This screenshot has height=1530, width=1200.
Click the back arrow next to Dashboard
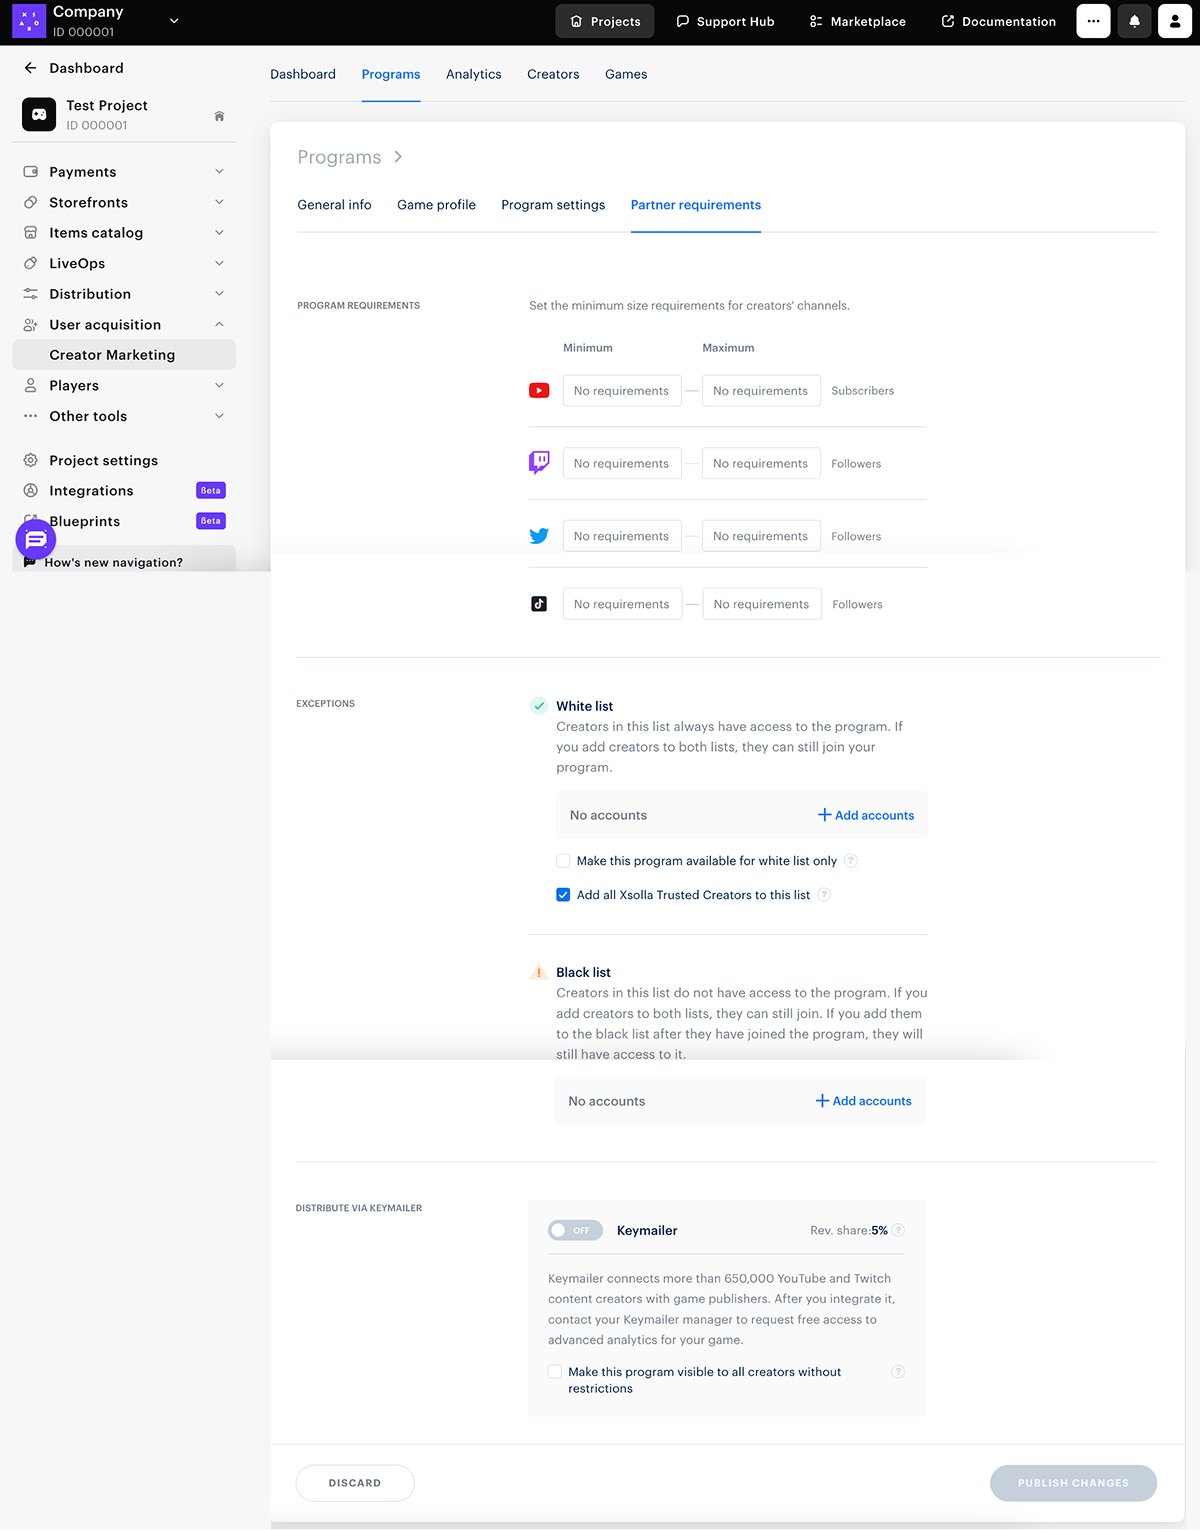tap(30, 68)
